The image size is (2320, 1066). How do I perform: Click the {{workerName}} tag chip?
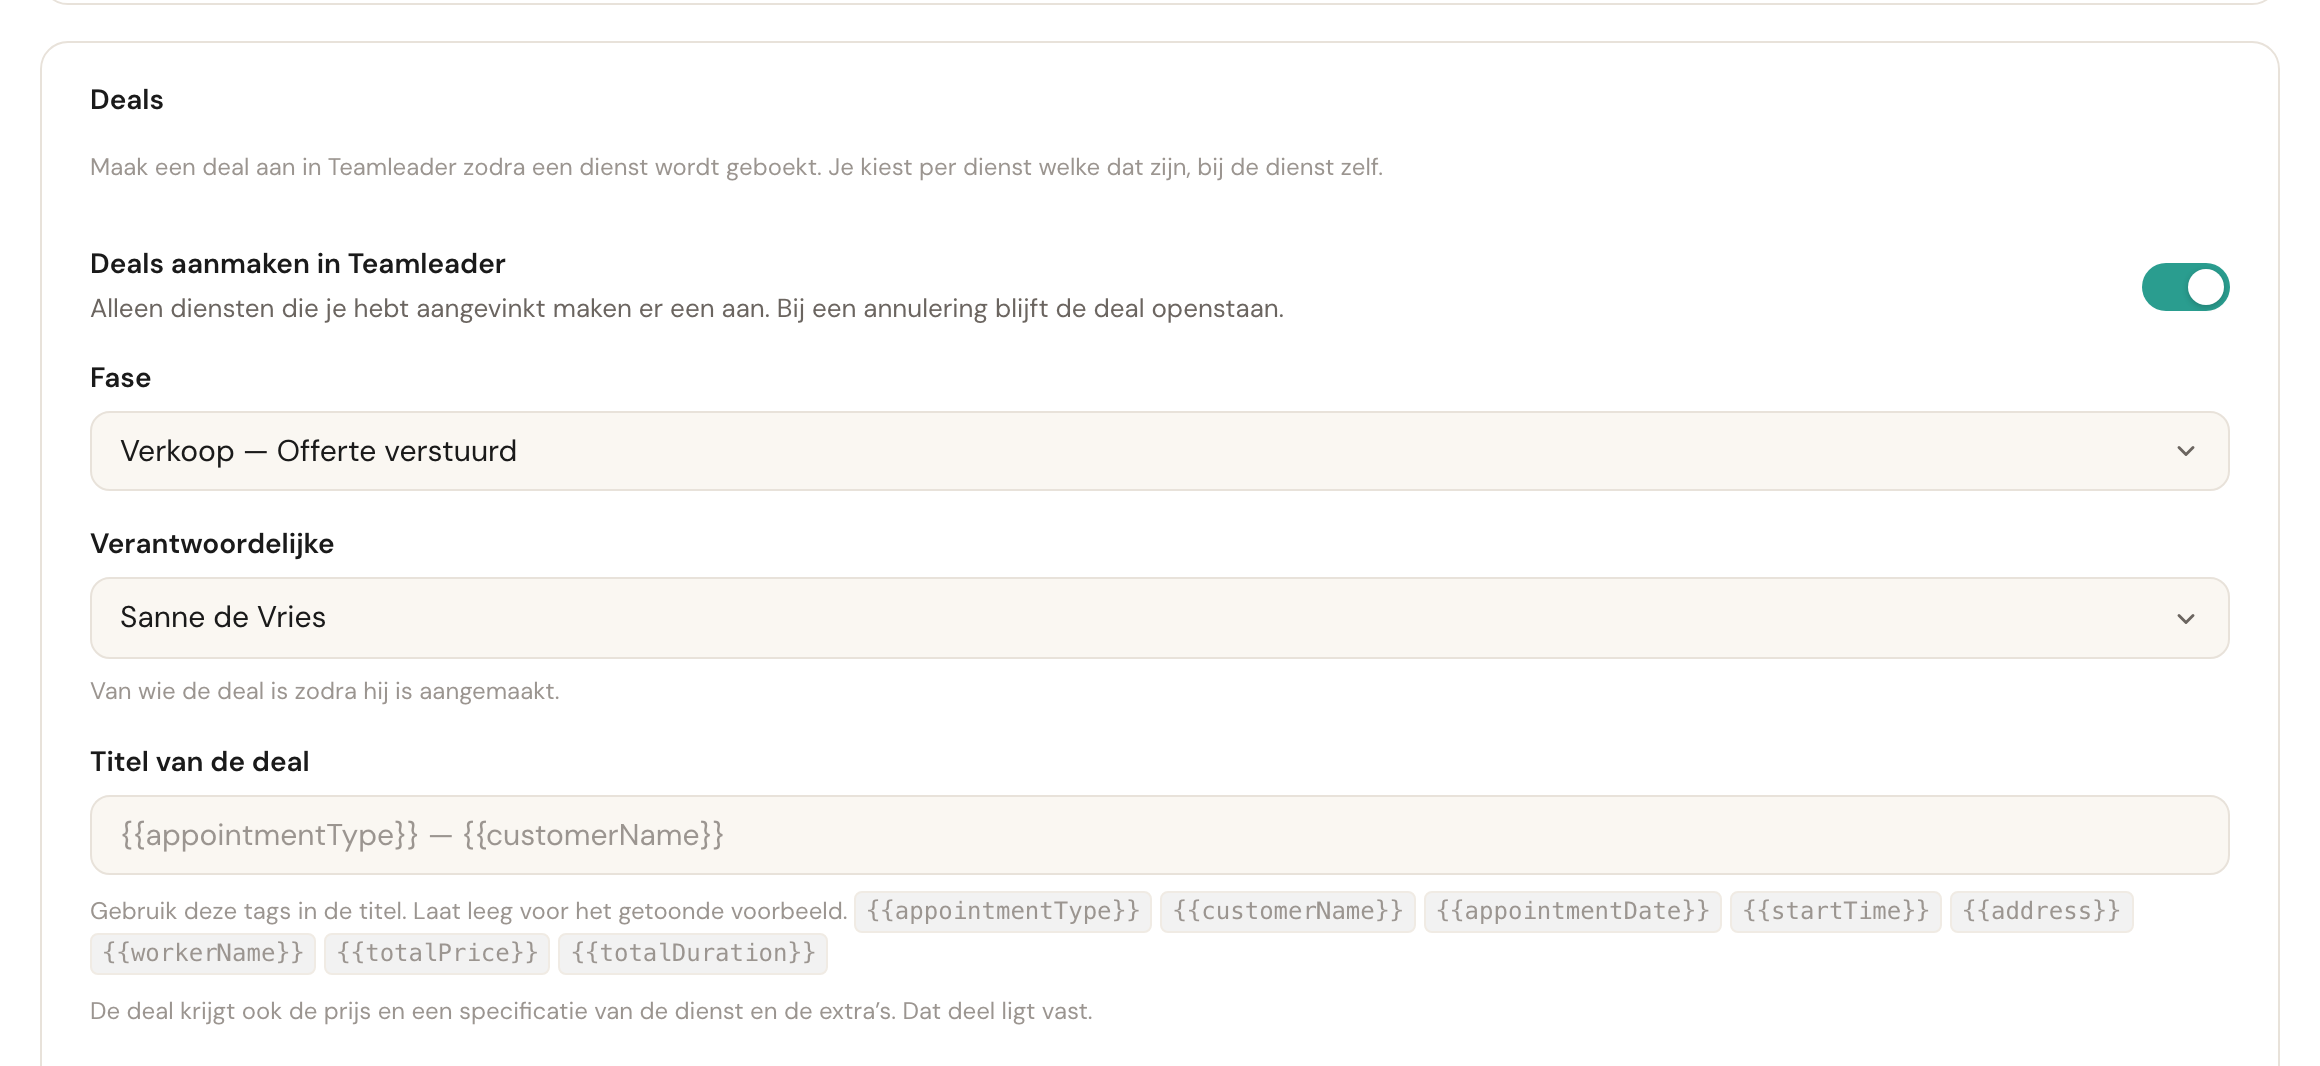pos(203,953)
